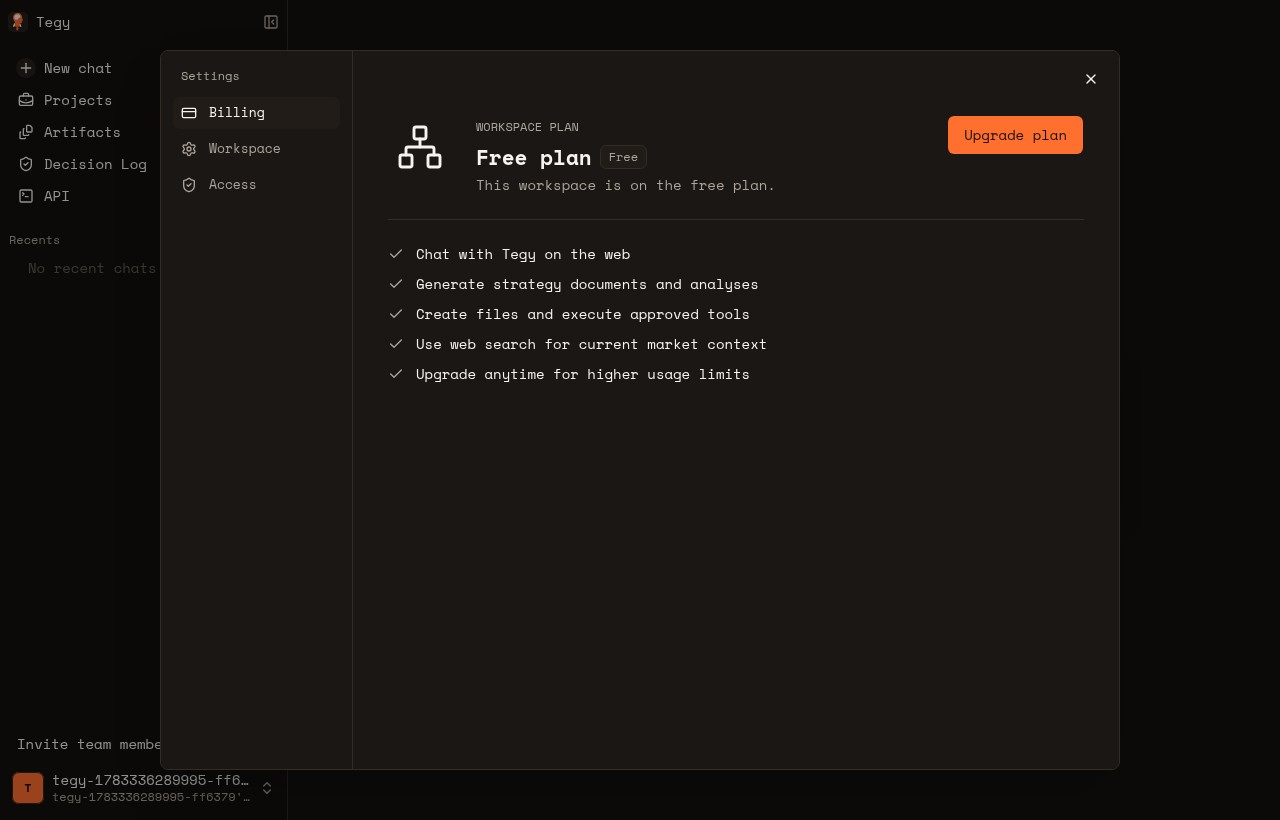
Task: Click Invite team members link
Action: 89,744
